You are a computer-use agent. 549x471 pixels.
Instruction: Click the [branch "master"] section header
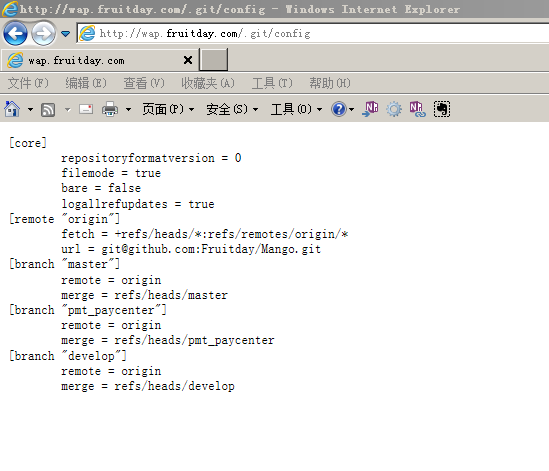point(65,264)
